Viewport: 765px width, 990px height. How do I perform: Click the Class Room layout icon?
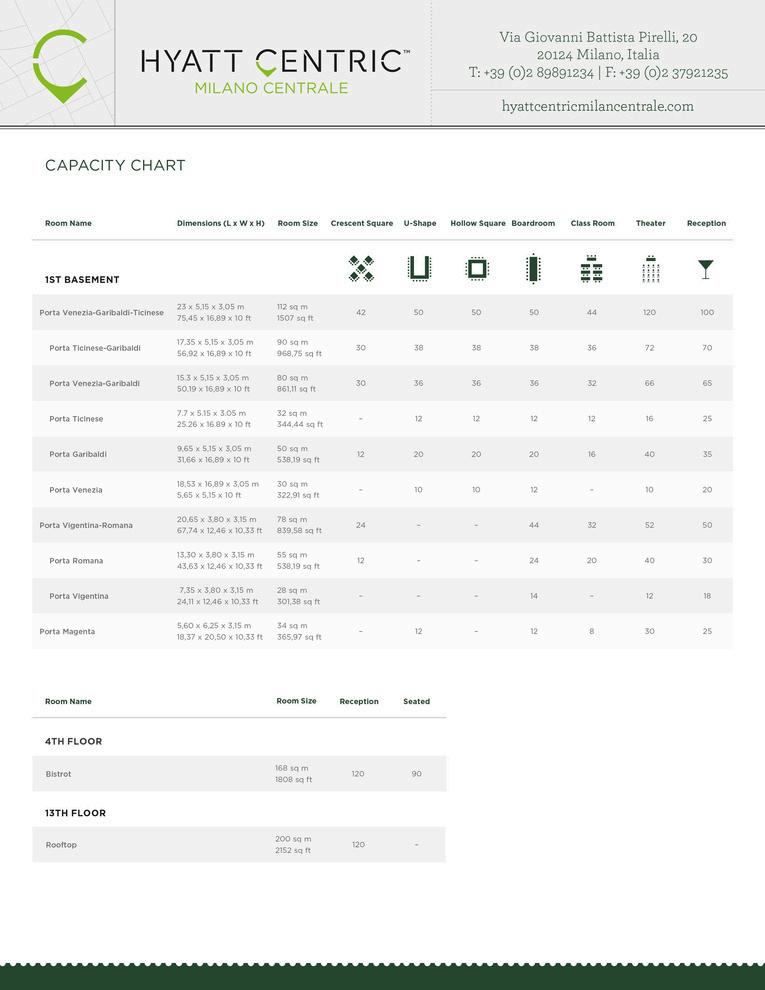click(x=591, y=269)
